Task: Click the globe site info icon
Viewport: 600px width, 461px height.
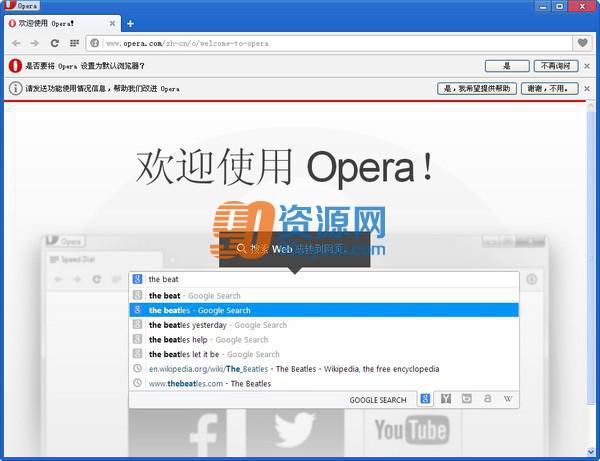Action: [95, 43]
